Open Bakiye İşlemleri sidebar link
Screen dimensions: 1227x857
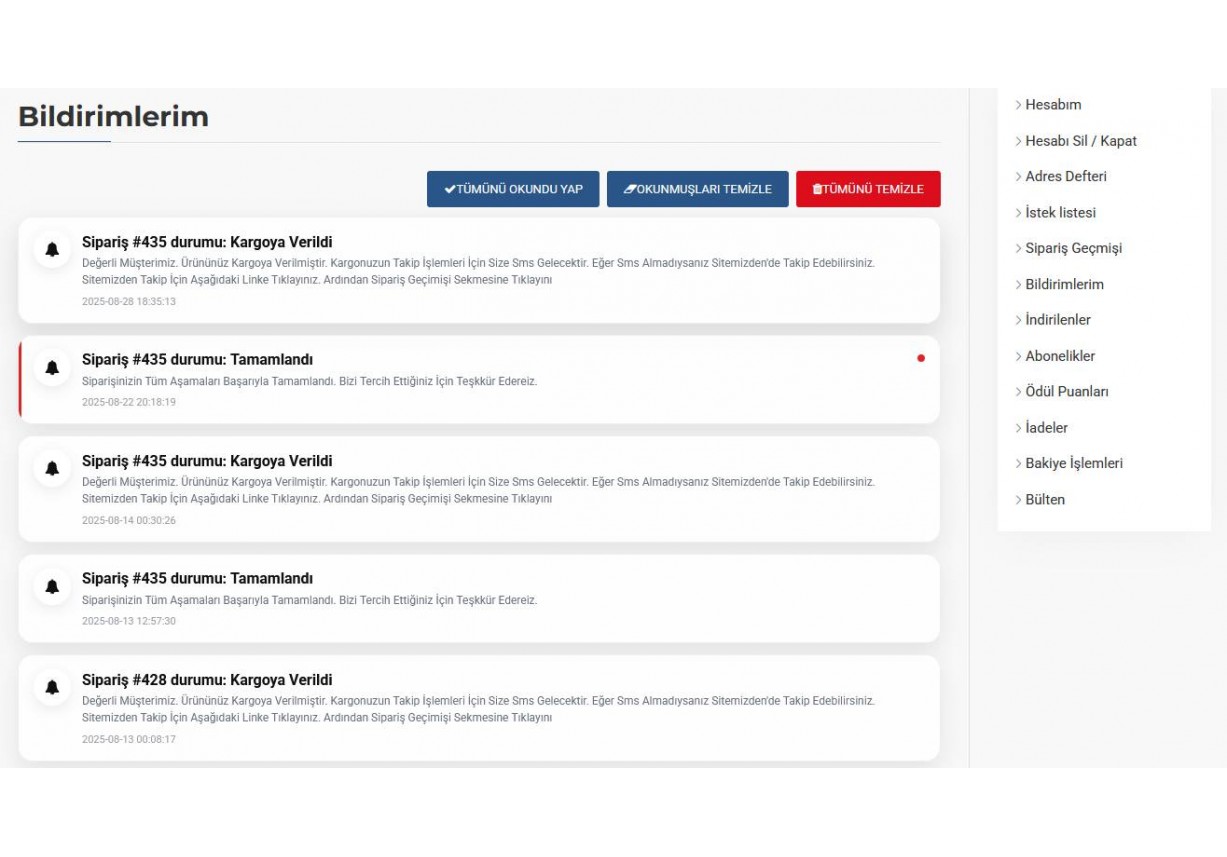pos(1073,464)
